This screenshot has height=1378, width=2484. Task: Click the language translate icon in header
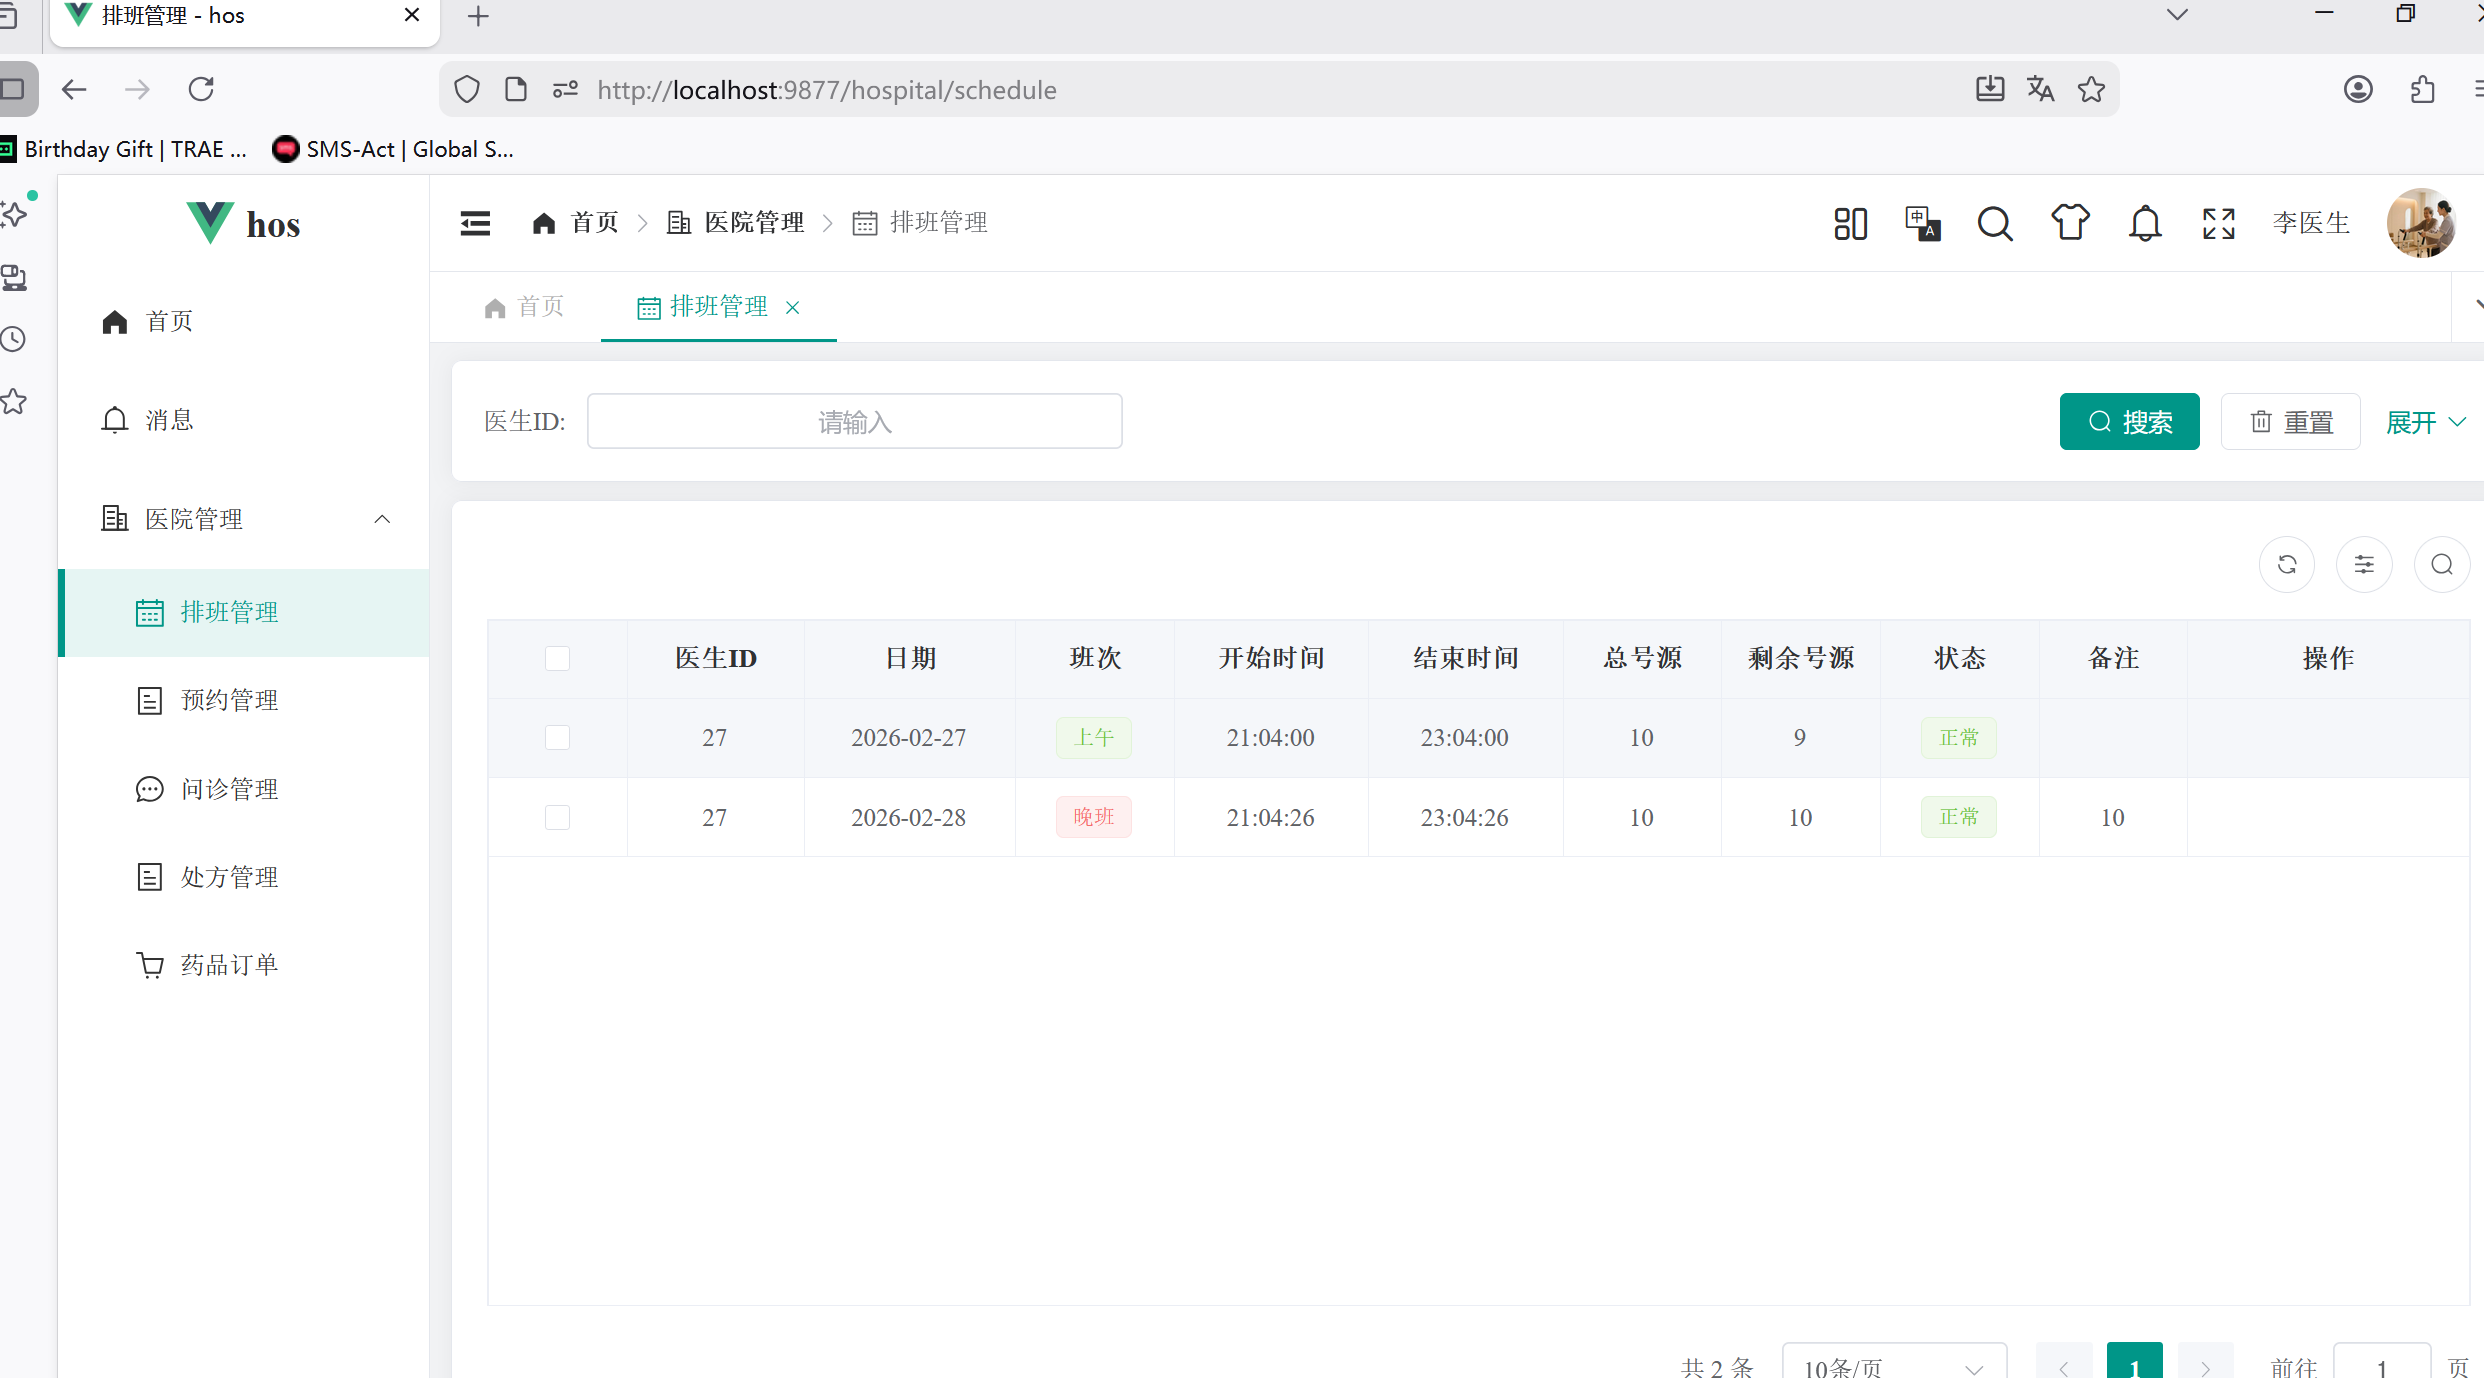click(x=1922, y=223)
